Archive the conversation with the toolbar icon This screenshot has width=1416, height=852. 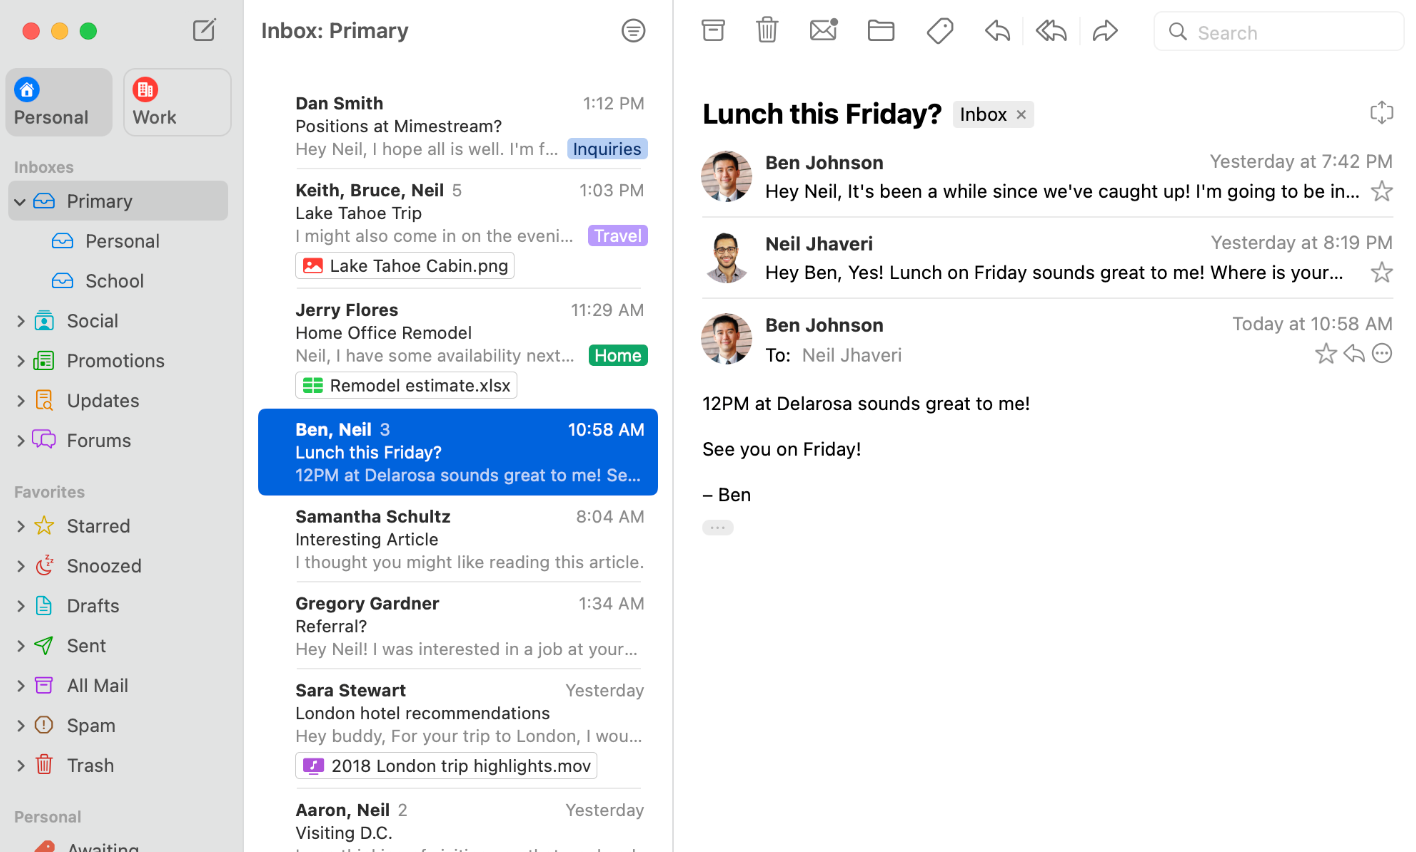tap(713, 30)
